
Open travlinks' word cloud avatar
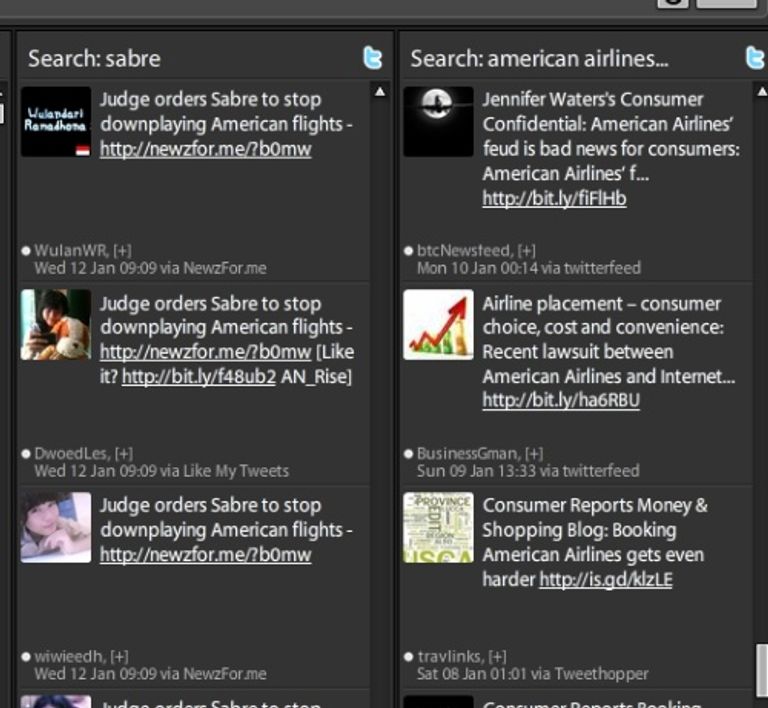click(x=438, y=527)
